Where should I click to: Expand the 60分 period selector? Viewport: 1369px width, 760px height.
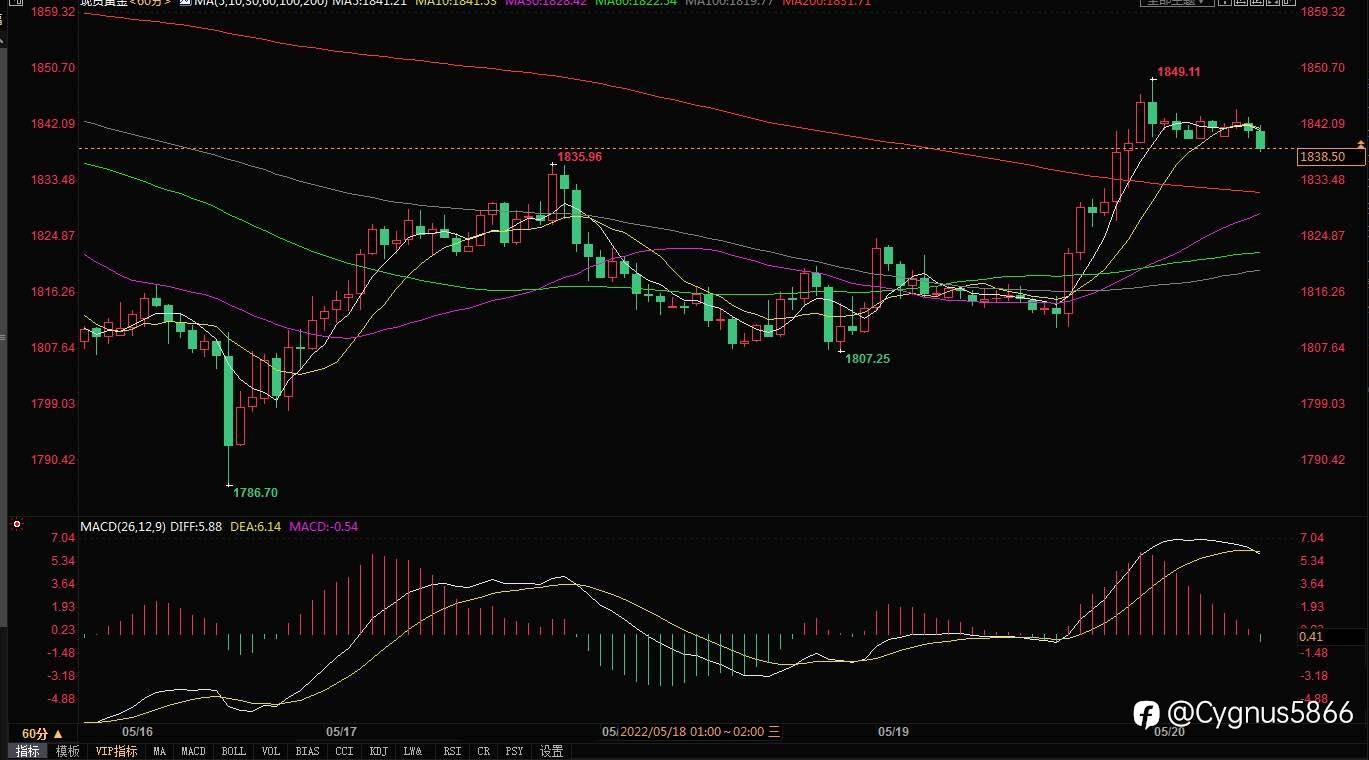pos(42,733)
